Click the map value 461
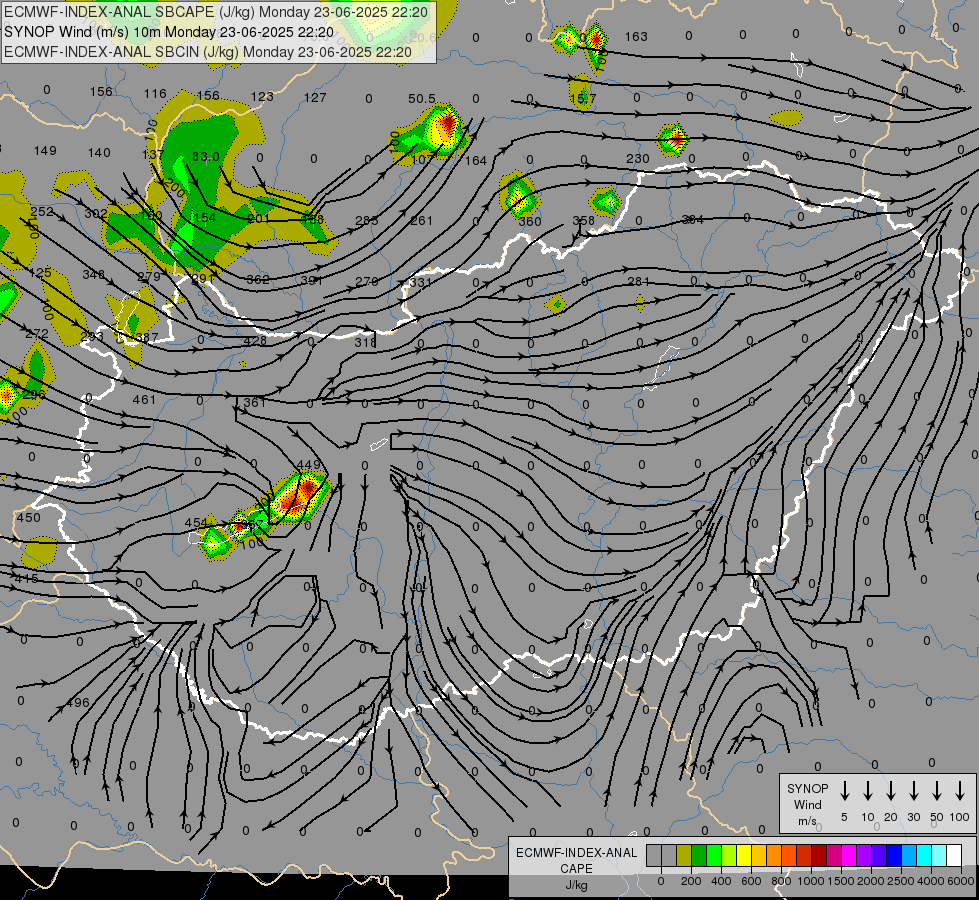 point(144,399)
